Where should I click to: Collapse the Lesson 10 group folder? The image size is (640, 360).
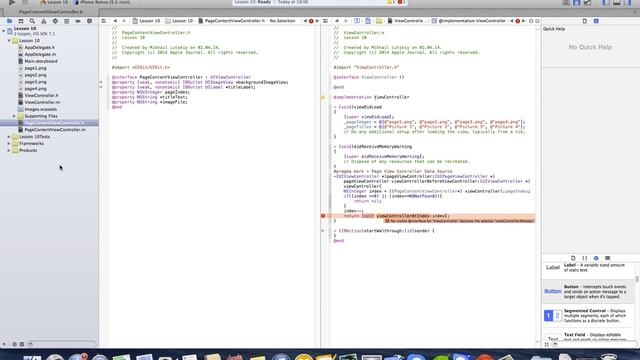[x=9, y=41]
